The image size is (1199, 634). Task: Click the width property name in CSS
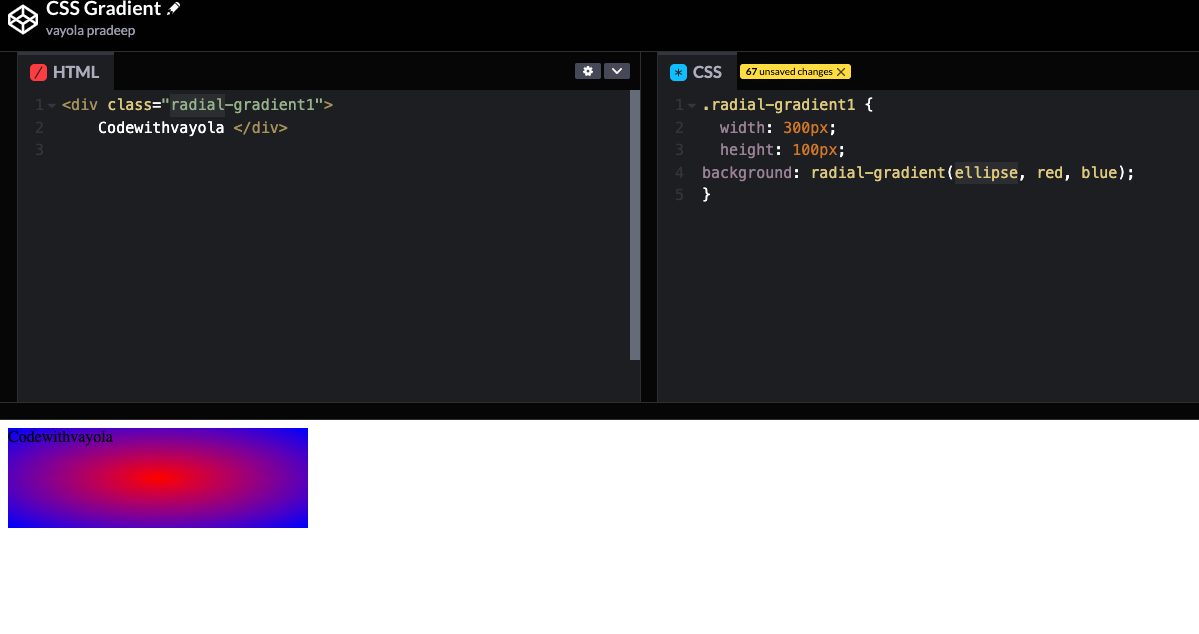(x=742, y=128)
